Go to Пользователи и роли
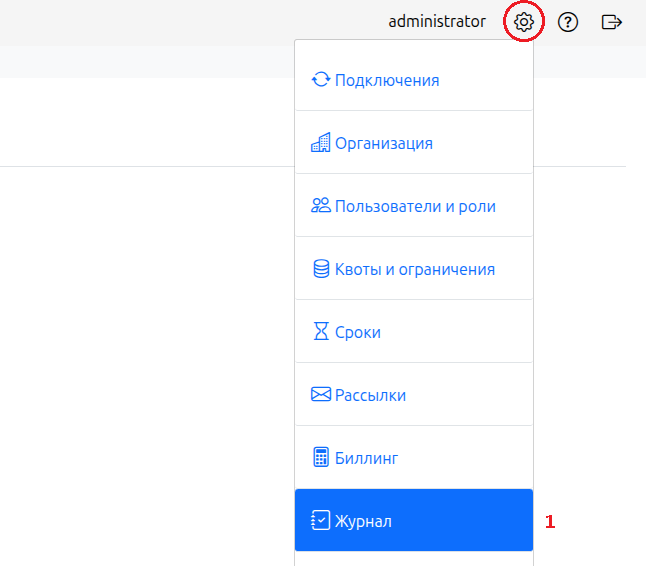646x566 pixels. pyautogui.click(x=415, y=206)
